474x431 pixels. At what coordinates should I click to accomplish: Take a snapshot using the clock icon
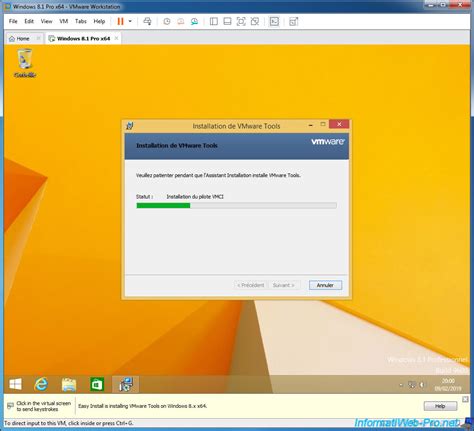click(x=167, y=22)
